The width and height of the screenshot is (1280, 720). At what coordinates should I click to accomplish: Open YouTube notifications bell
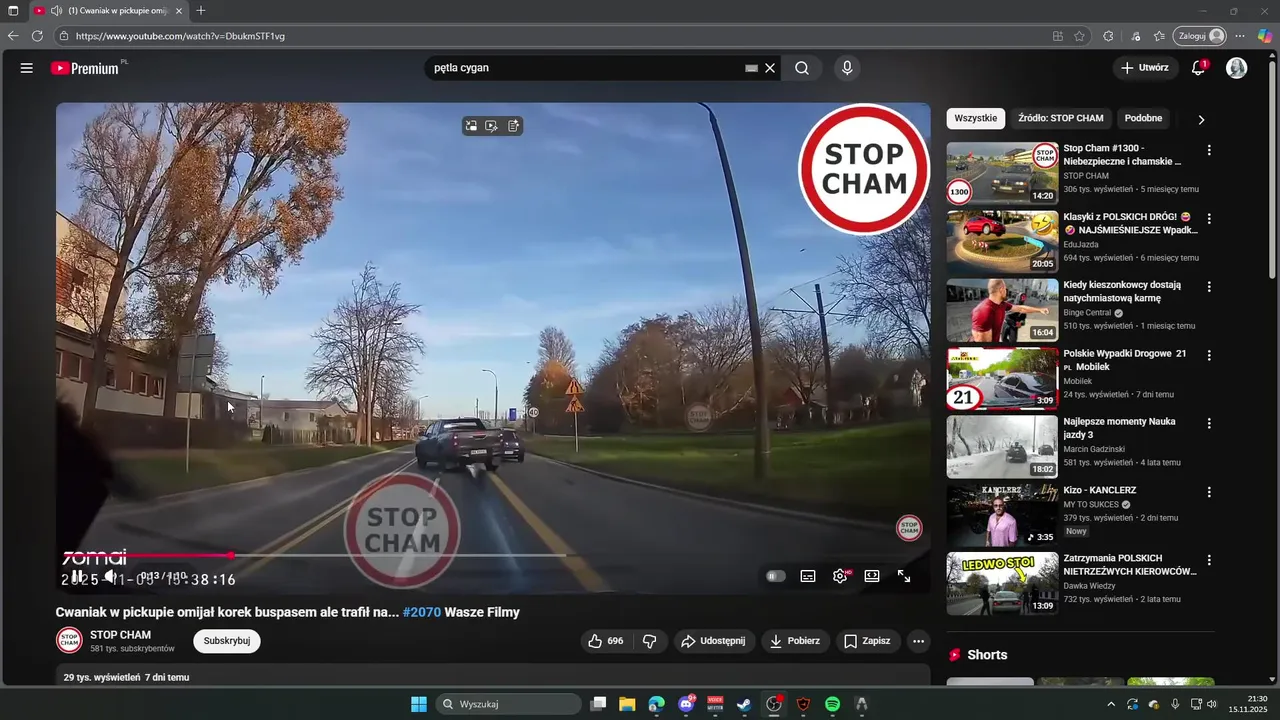click(1198, 68)
